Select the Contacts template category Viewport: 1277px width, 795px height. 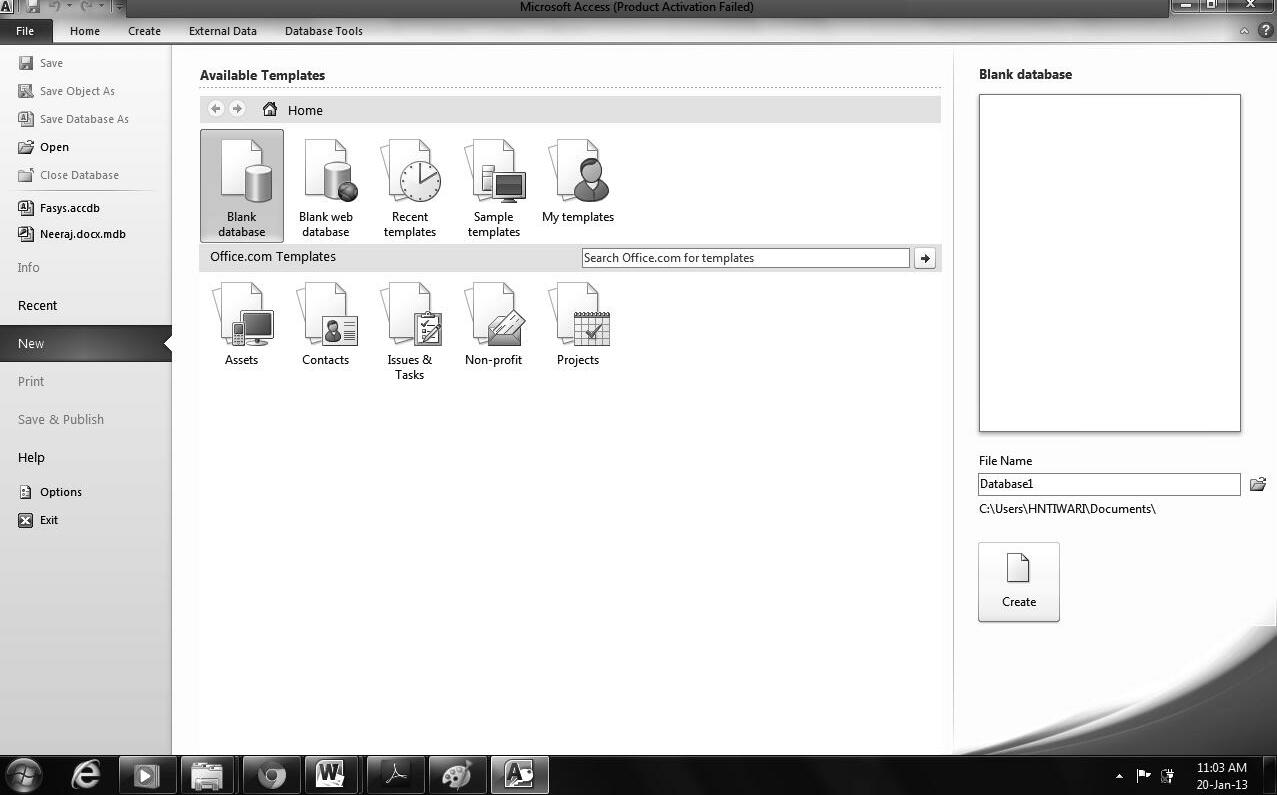click(326, 324)
